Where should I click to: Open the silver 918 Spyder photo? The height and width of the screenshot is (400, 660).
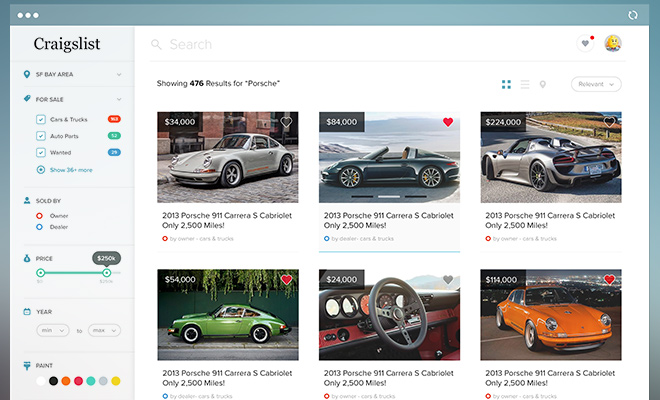click(551, 157)
